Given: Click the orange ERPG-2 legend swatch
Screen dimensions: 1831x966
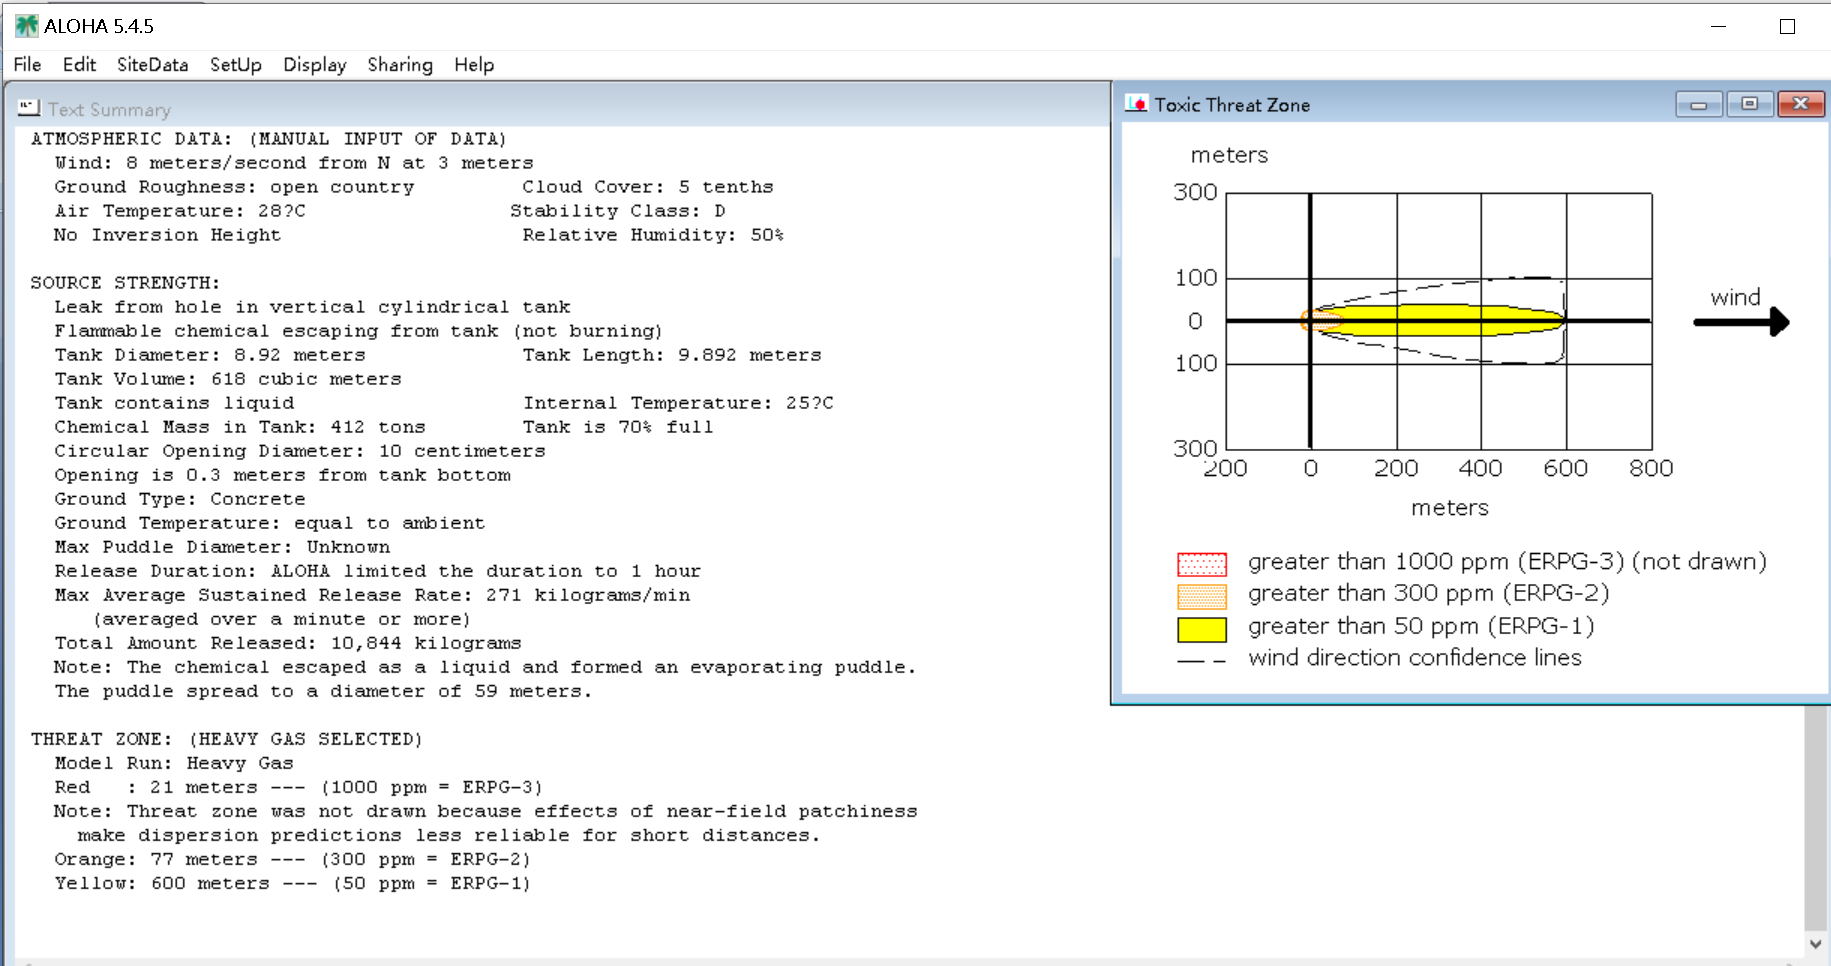Looking at the screenshot, I should (x=1201, y=596).
